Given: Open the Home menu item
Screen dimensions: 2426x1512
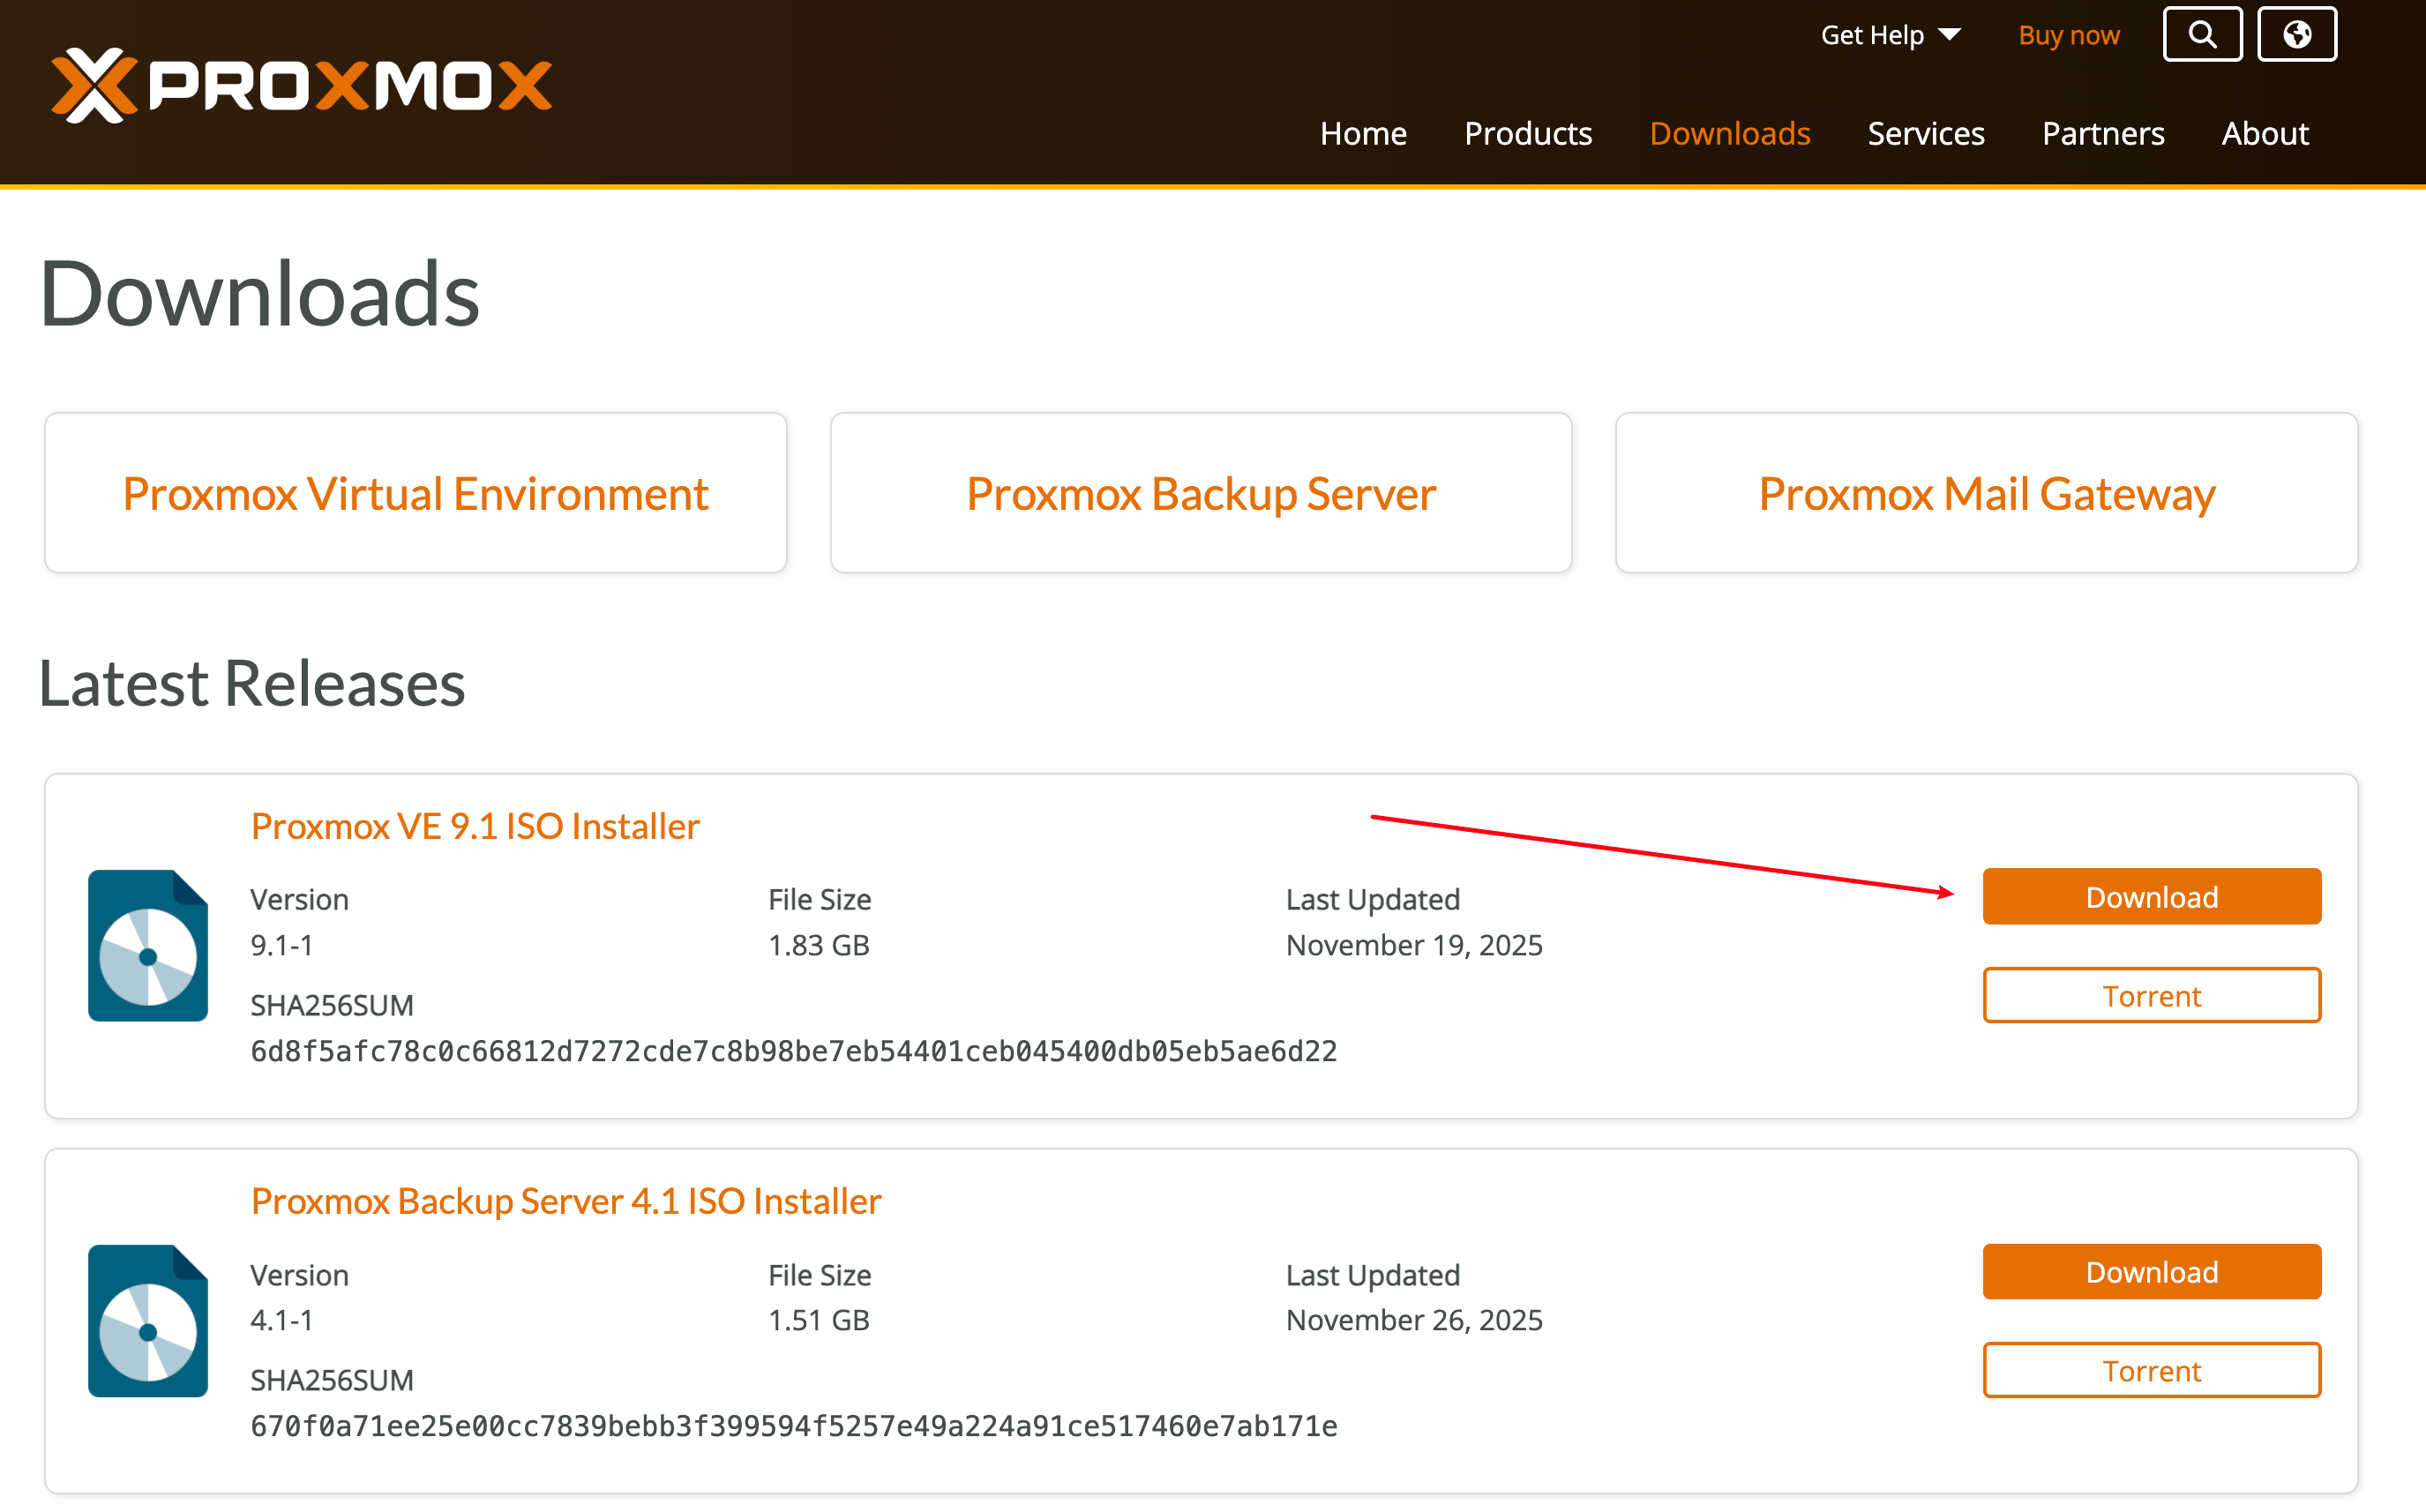Looking at the screenshot, I should [x=1362, y=133].
